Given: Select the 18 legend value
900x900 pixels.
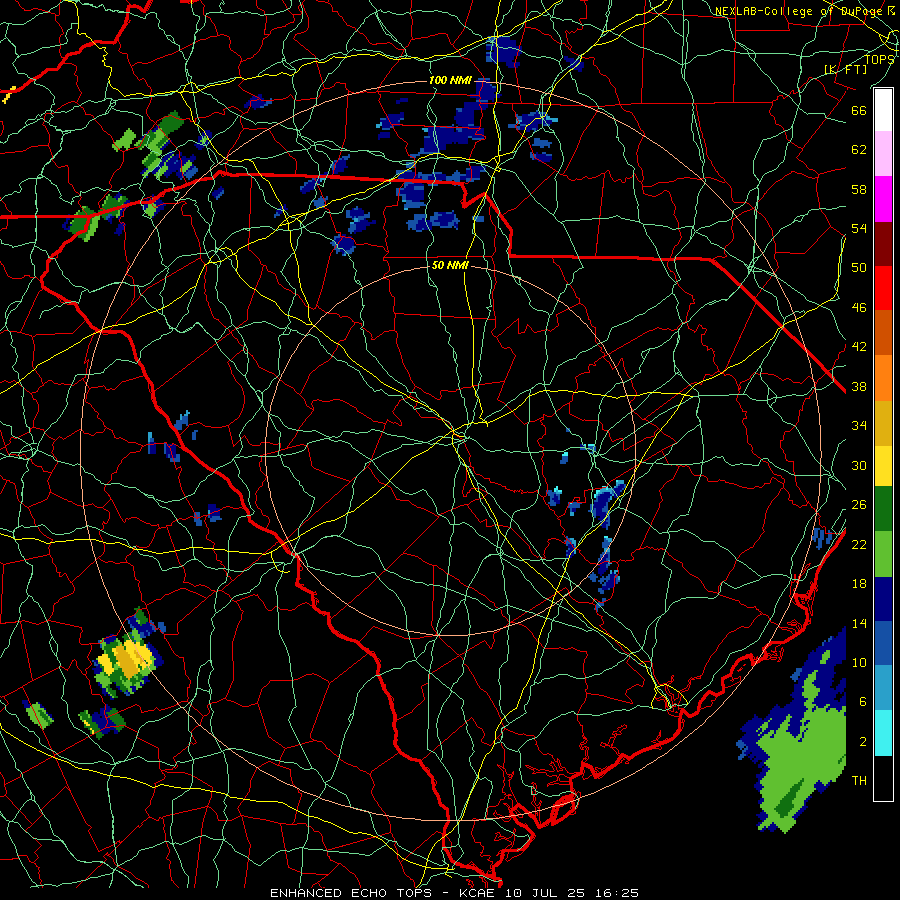Looking at the screenshot, I should [x=859, y=584].
